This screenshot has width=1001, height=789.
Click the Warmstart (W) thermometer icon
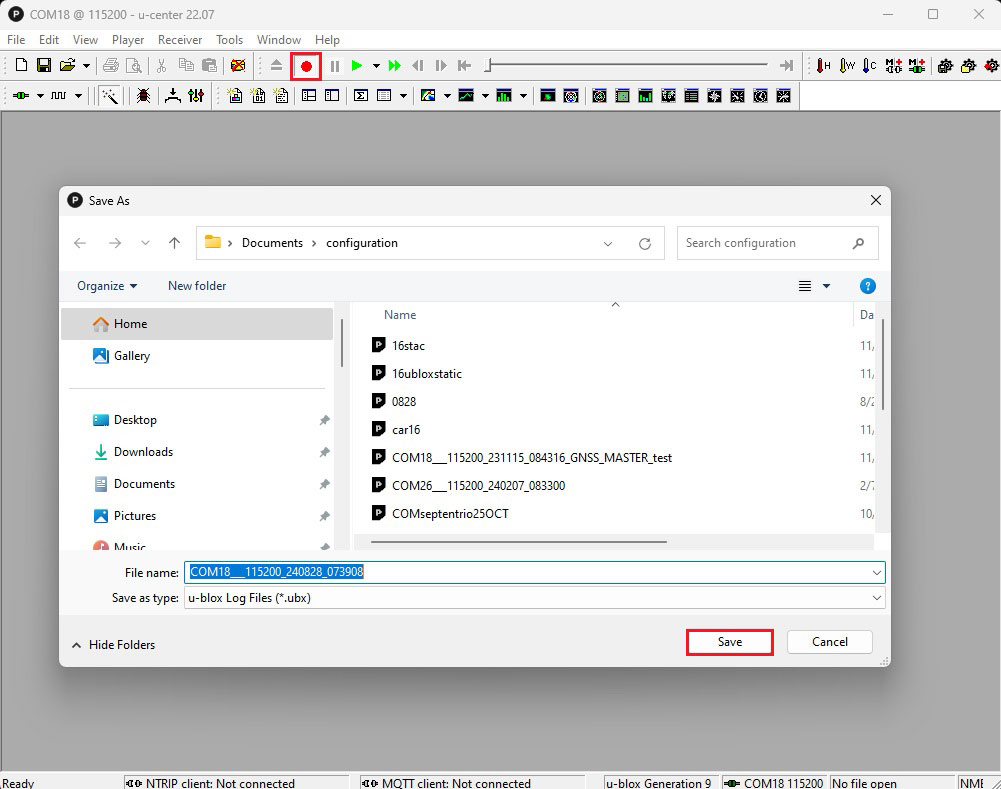pos(847,66)
